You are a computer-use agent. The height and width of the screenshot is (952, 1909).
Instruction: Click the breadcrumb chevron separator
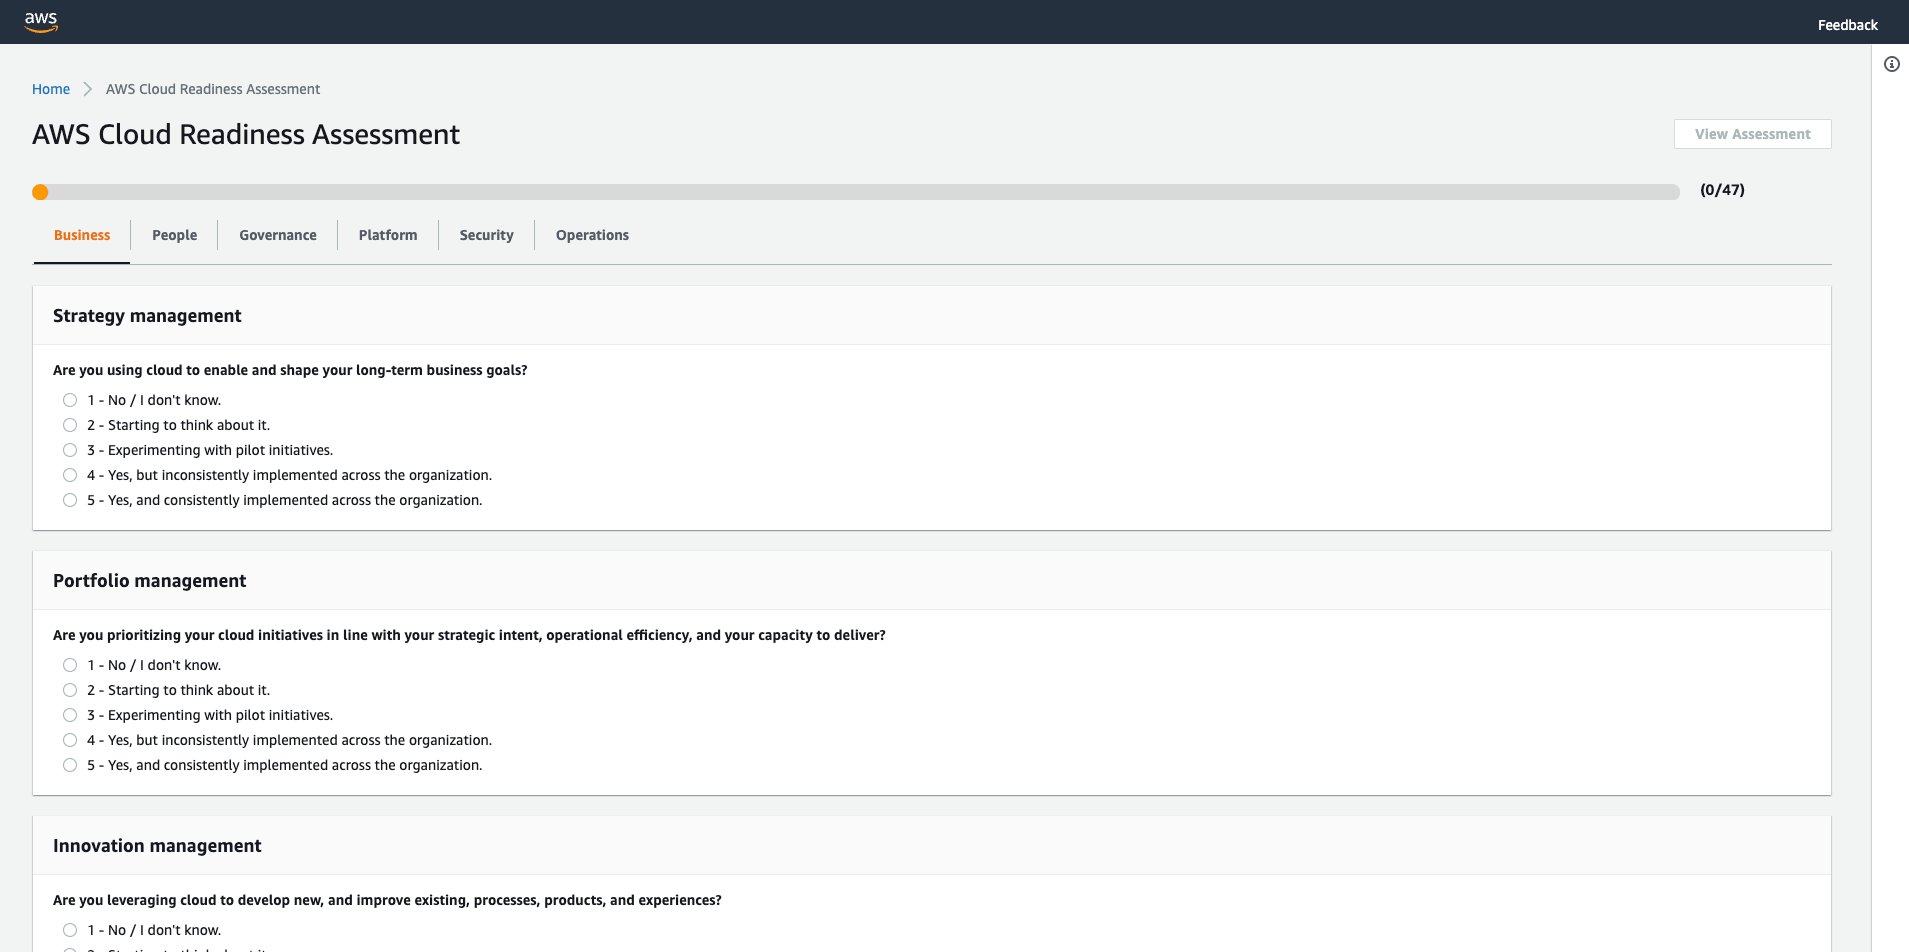(88, 89)
